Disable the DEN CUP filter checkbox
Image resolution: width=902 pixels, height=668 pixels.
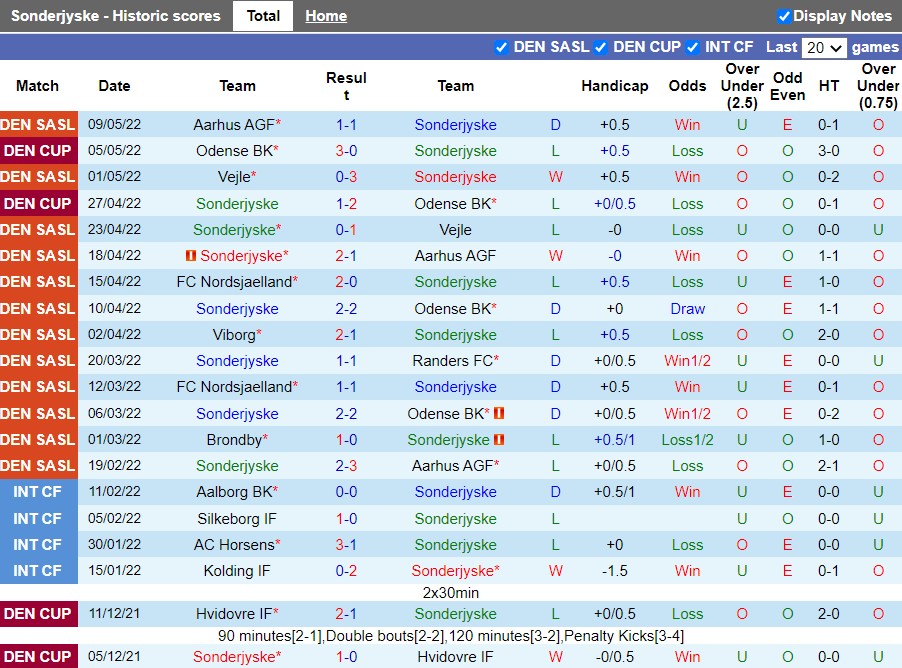[601, 47]
